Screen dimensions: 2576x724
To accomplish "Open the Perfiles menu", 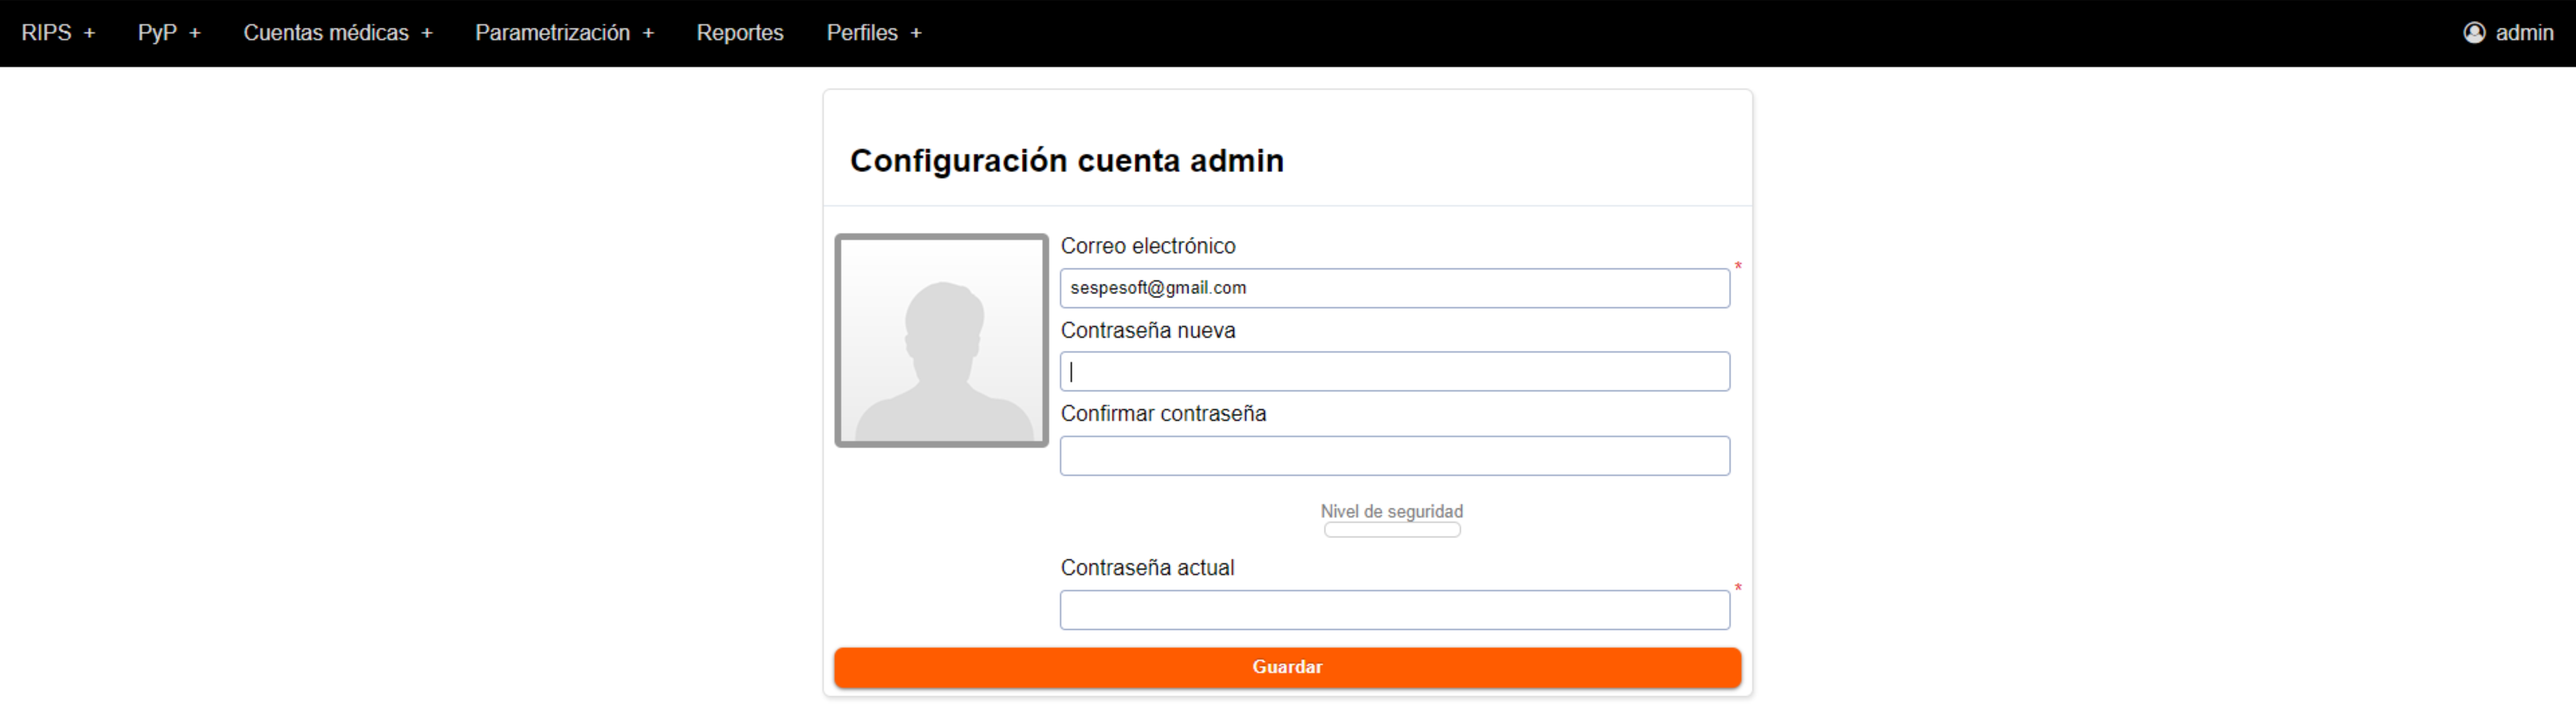I will [874, 33].
